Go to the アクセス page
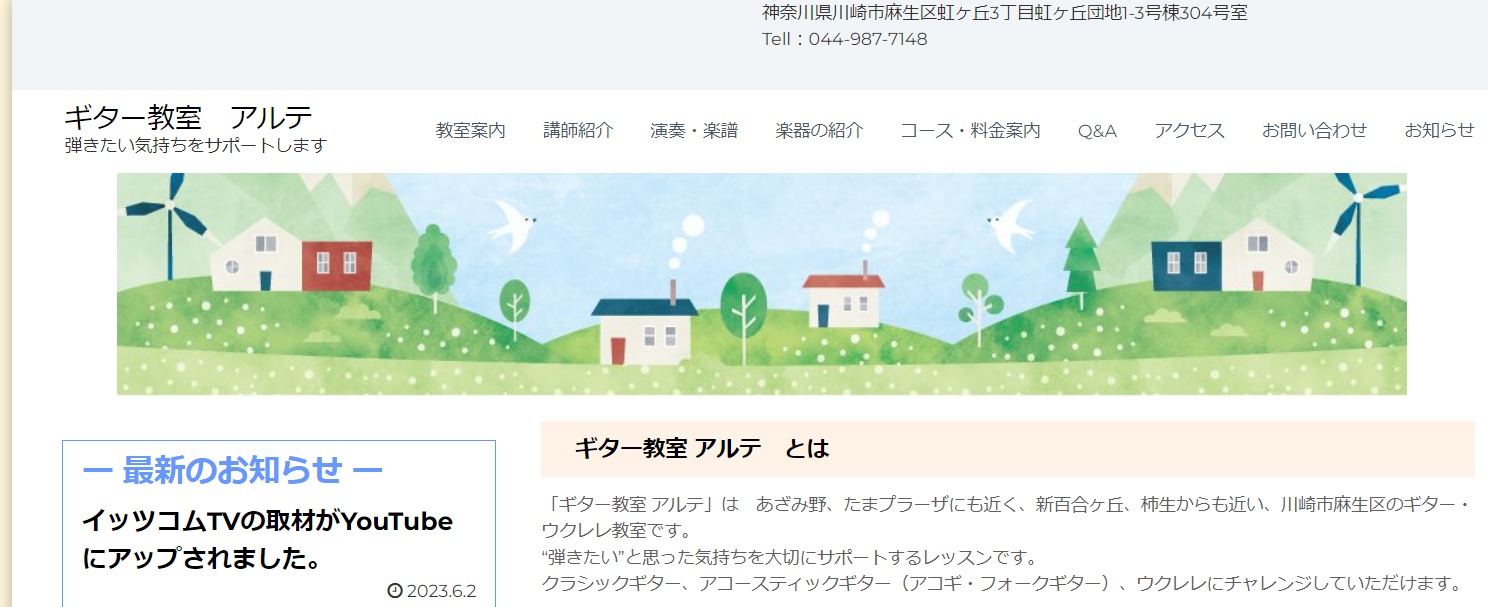The image size is (1488, 607). tap(1189, 130)
